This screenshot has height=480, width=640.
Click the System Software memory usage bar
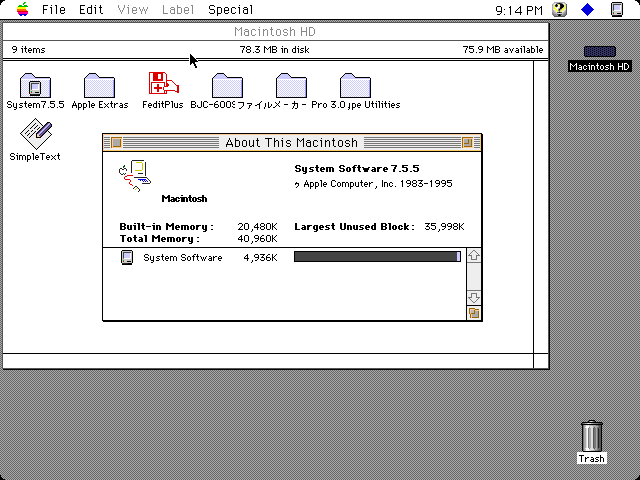tap(378, 256)
